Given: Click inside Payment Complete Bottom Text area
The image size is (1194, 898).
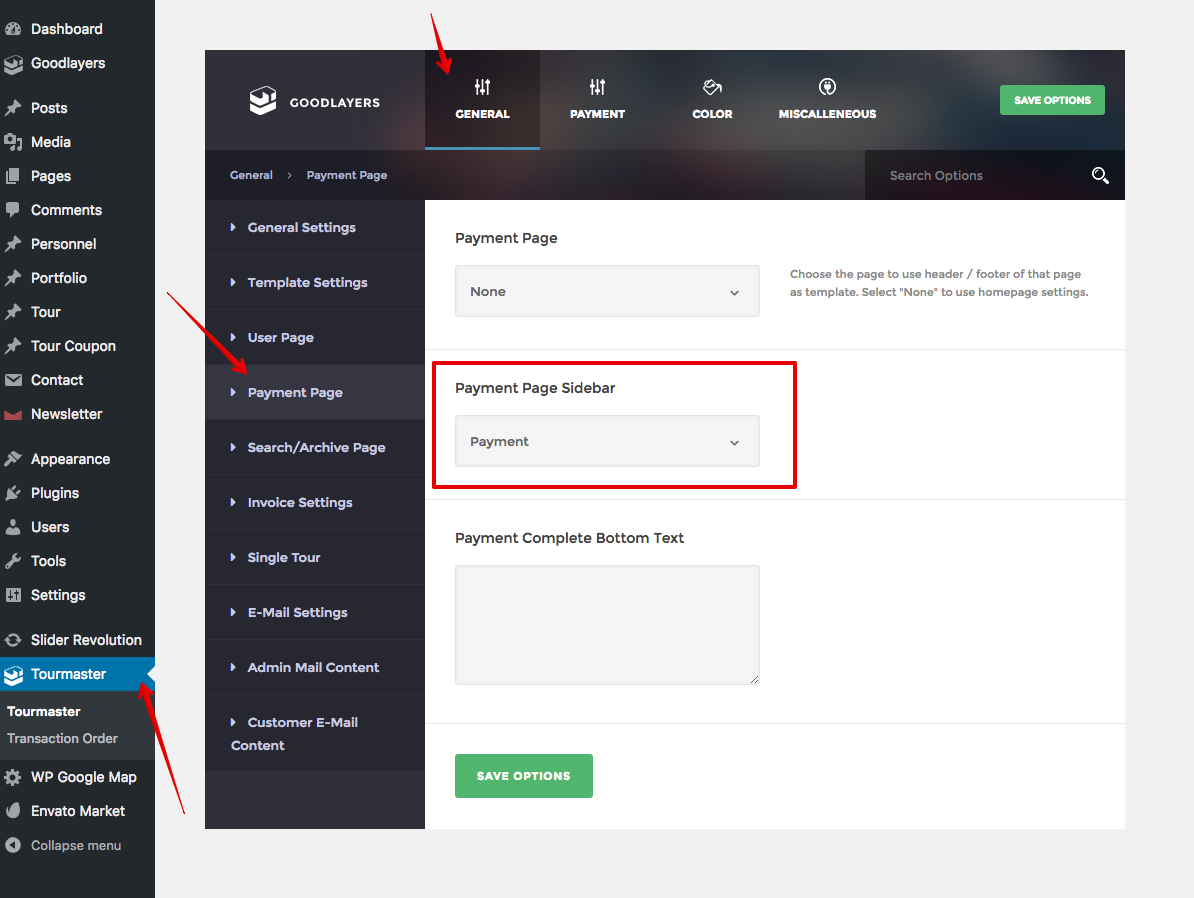Looking at the screenshot, I should (607, 625).
